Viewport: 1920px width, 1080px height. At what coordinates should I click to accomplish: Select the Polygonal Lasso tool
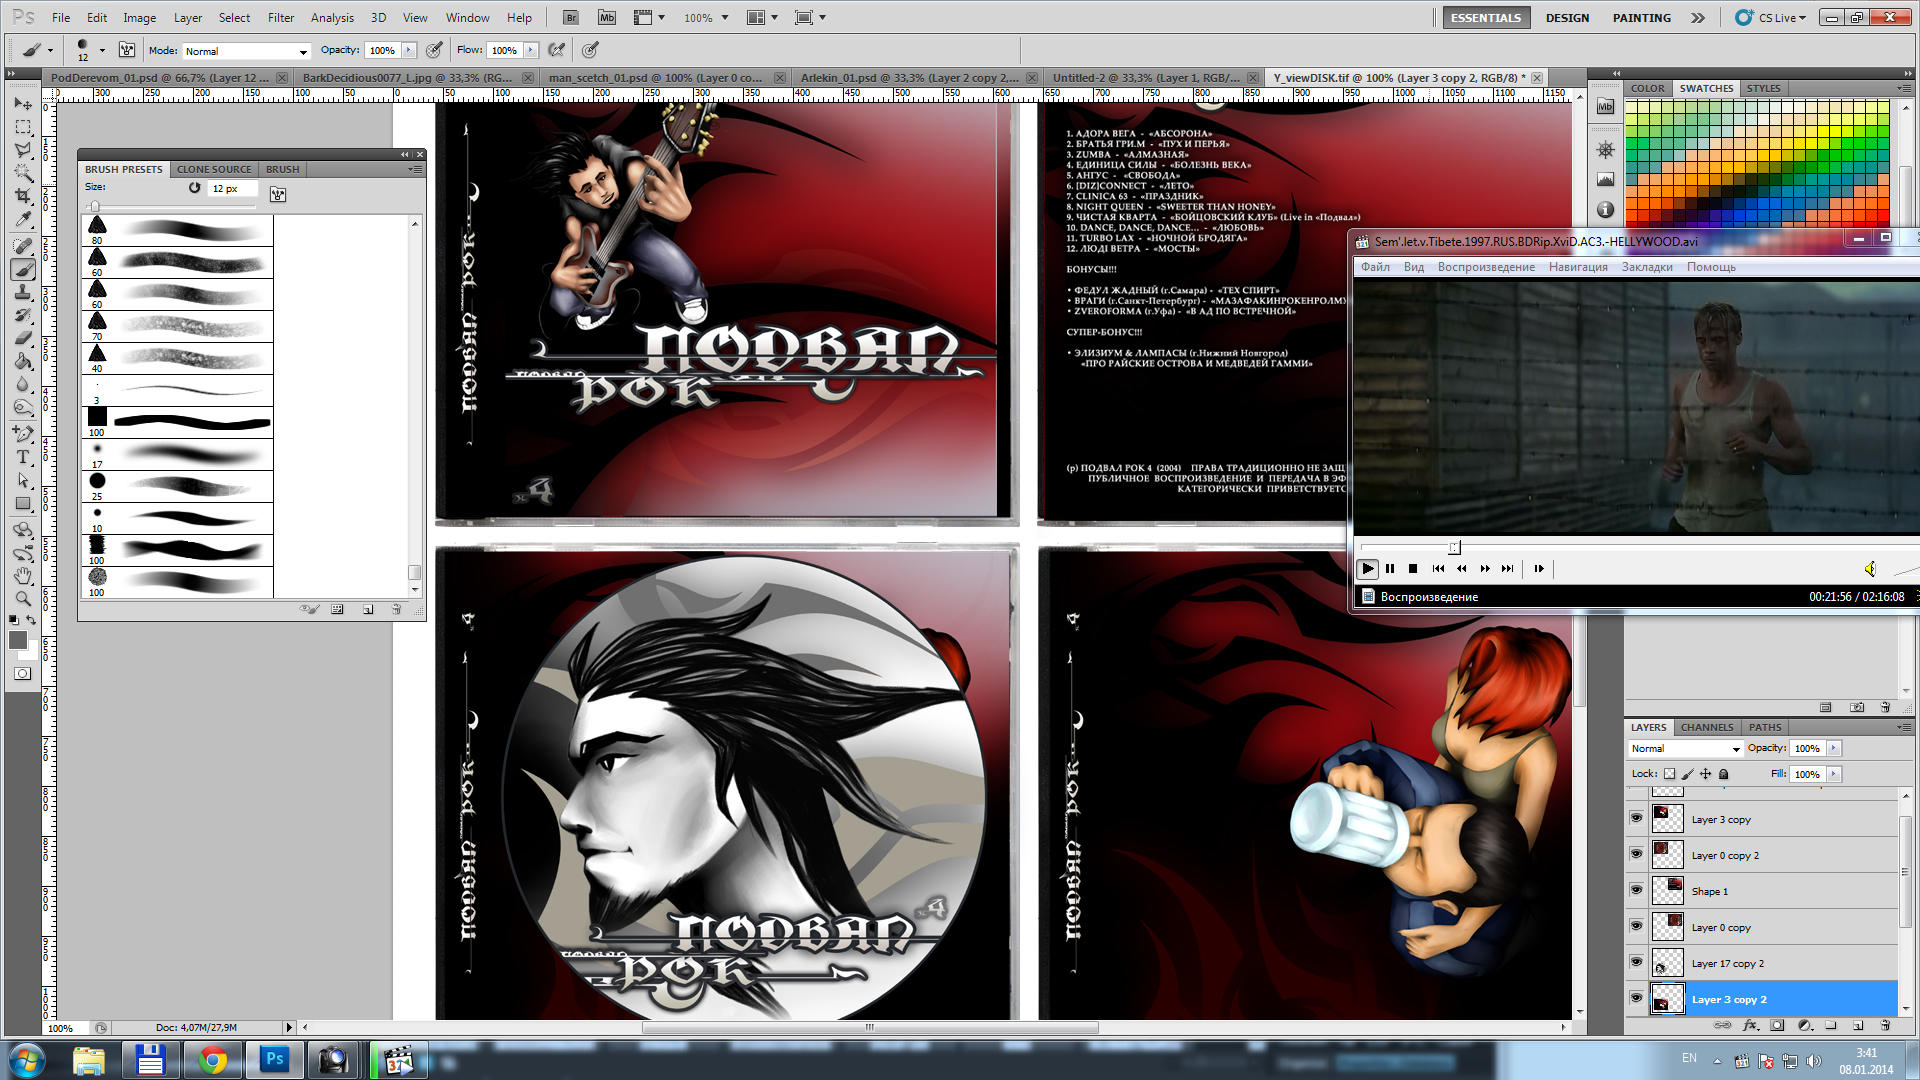pos(23,150)
